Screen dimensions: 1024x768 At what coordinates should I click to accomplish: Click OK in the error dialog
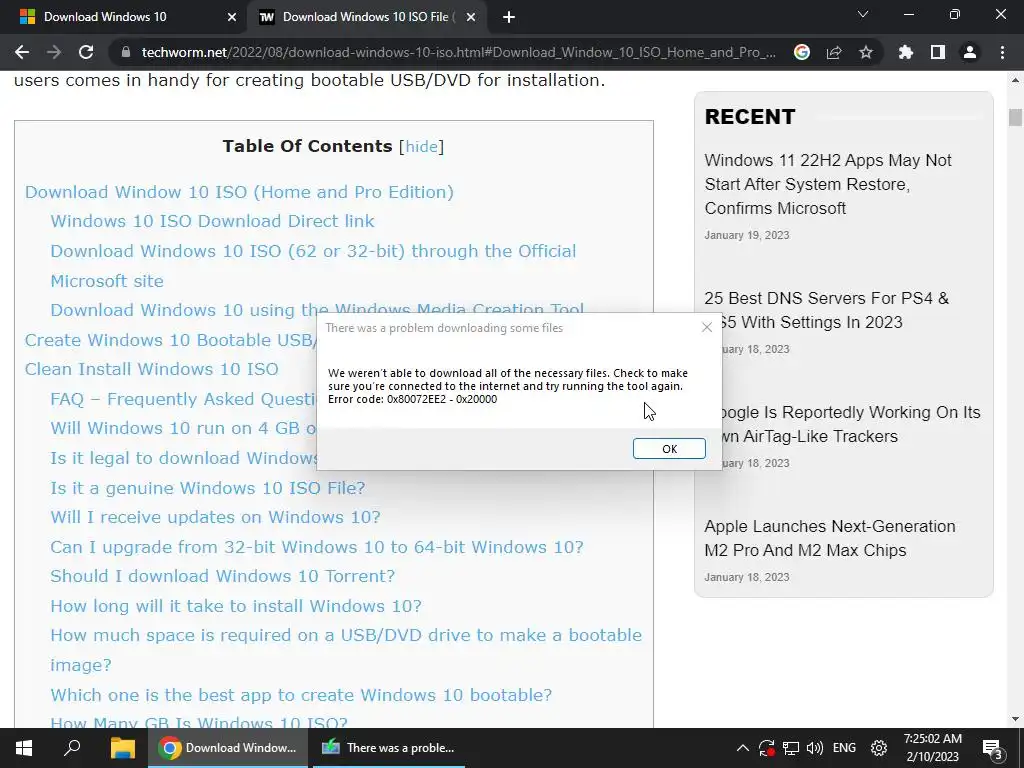tap(669, 449)
